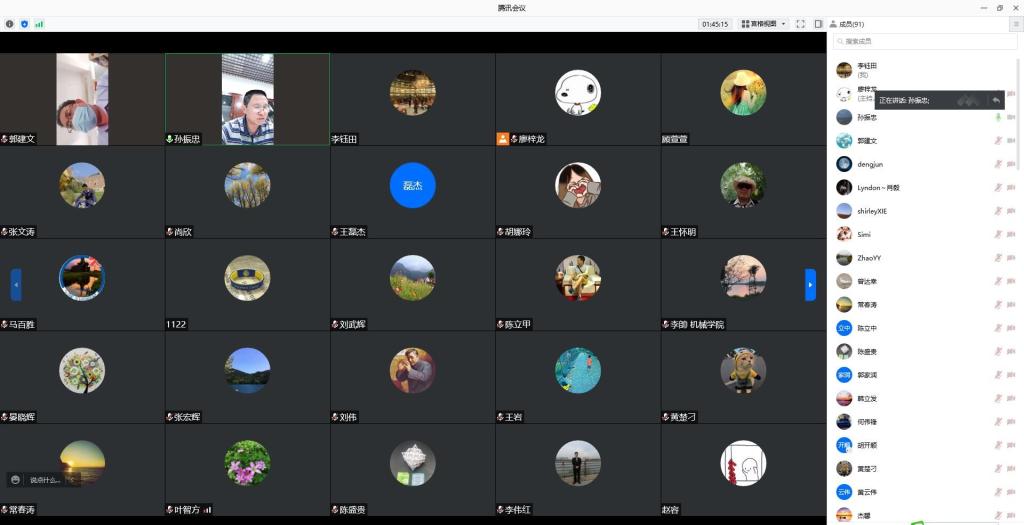Toggle the side panel layout icon
This screenshot has height=525, width=1024.
[818, 24]
